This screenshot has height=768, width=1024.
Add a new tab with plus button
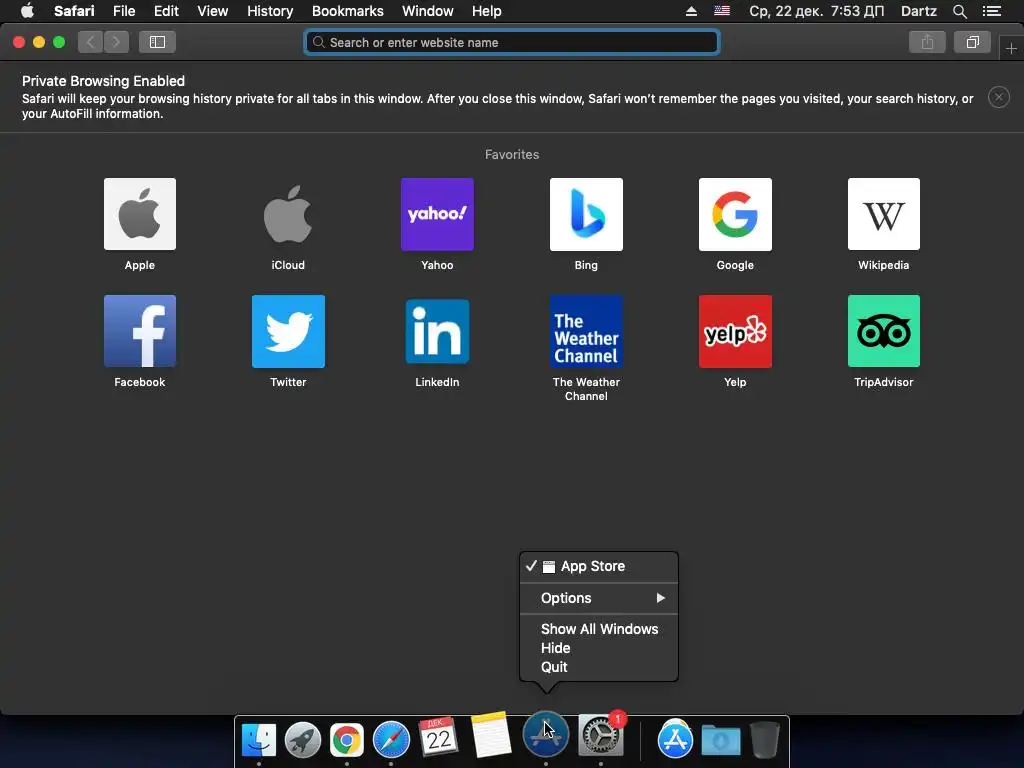(1011, 48)
